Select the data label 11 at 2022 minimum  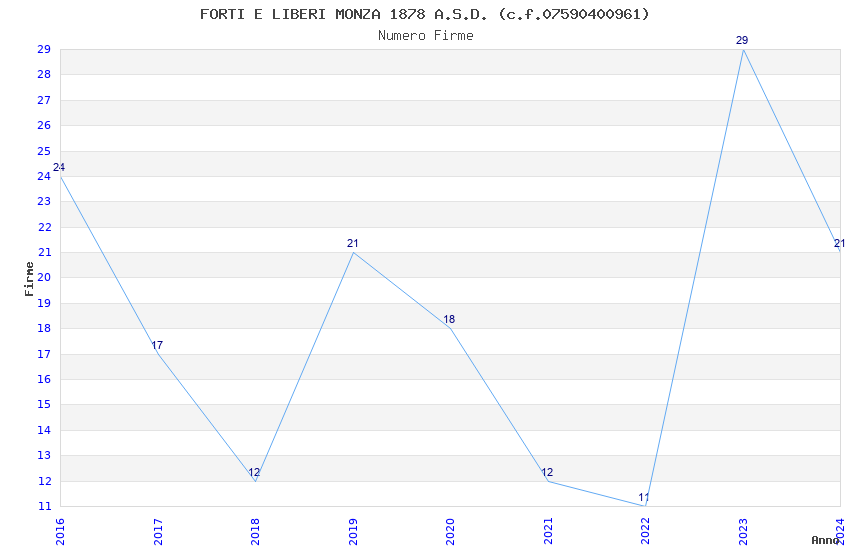(643, 497)
